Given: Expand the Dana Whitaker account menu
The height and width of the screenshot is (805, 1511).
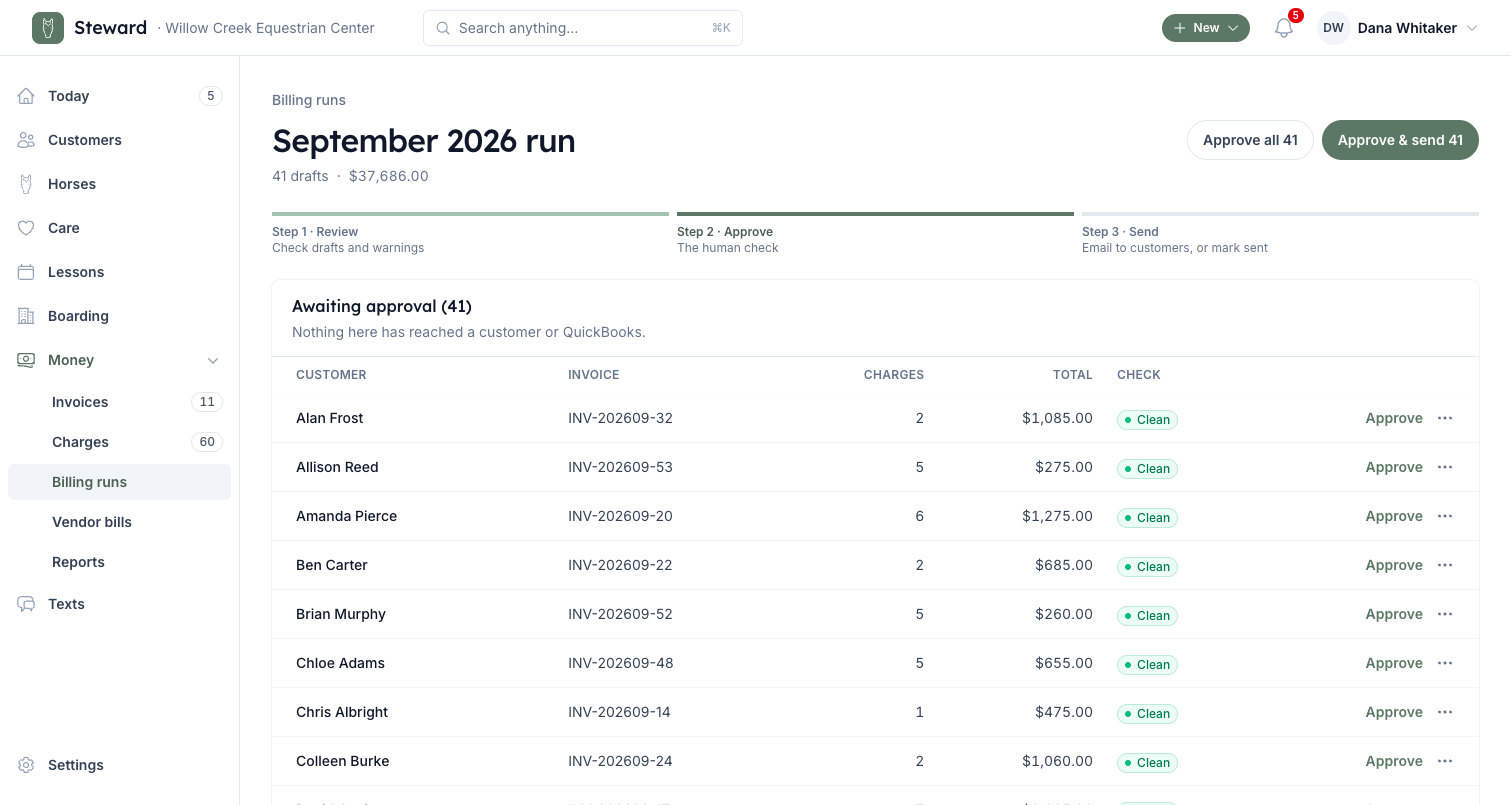Looking at the screenshot, I should pyautogui.click(x=1398, y=28).
